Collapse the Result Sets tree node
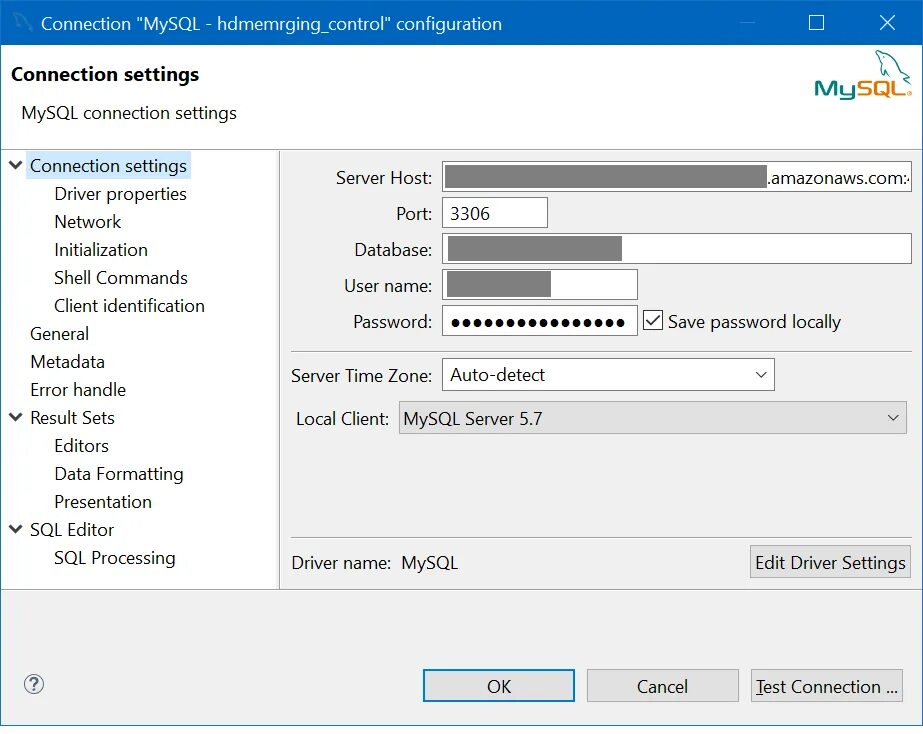The width and height of the screenshot is (923, 734). [16, 417]
